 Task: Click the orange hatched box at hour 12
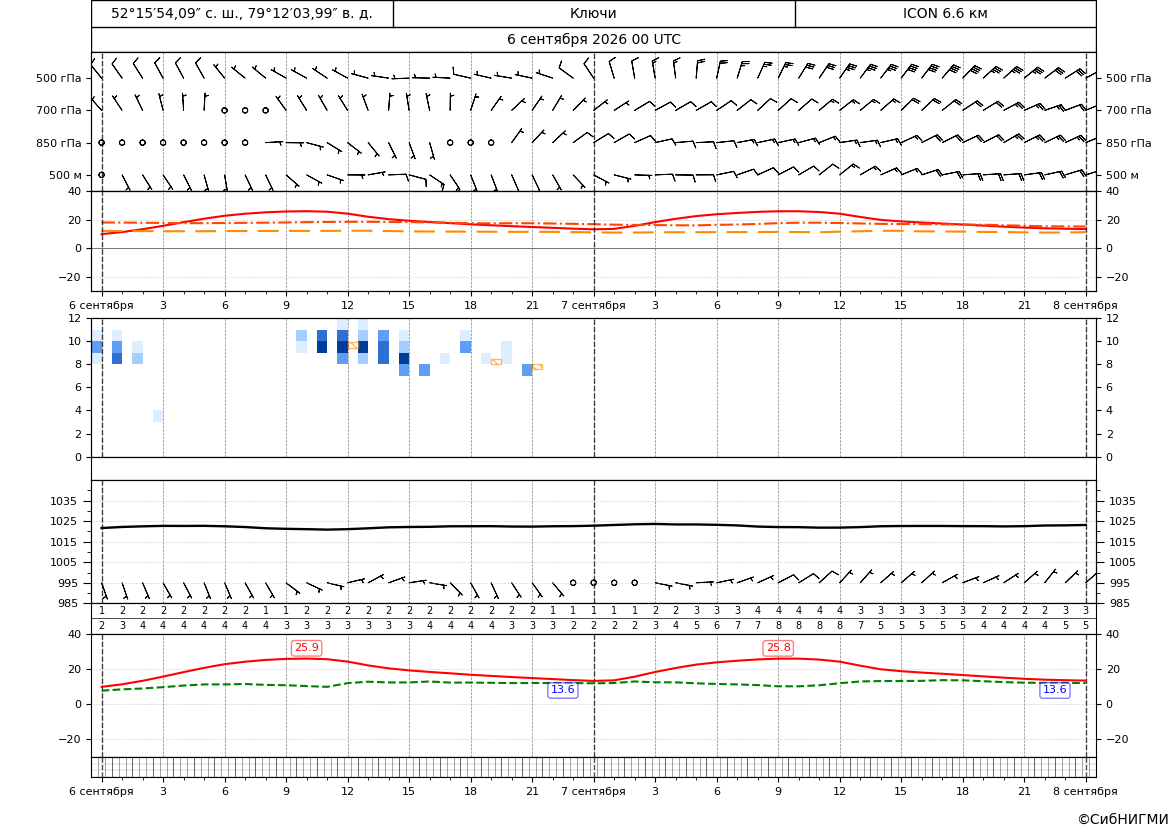tap(353, 345)
